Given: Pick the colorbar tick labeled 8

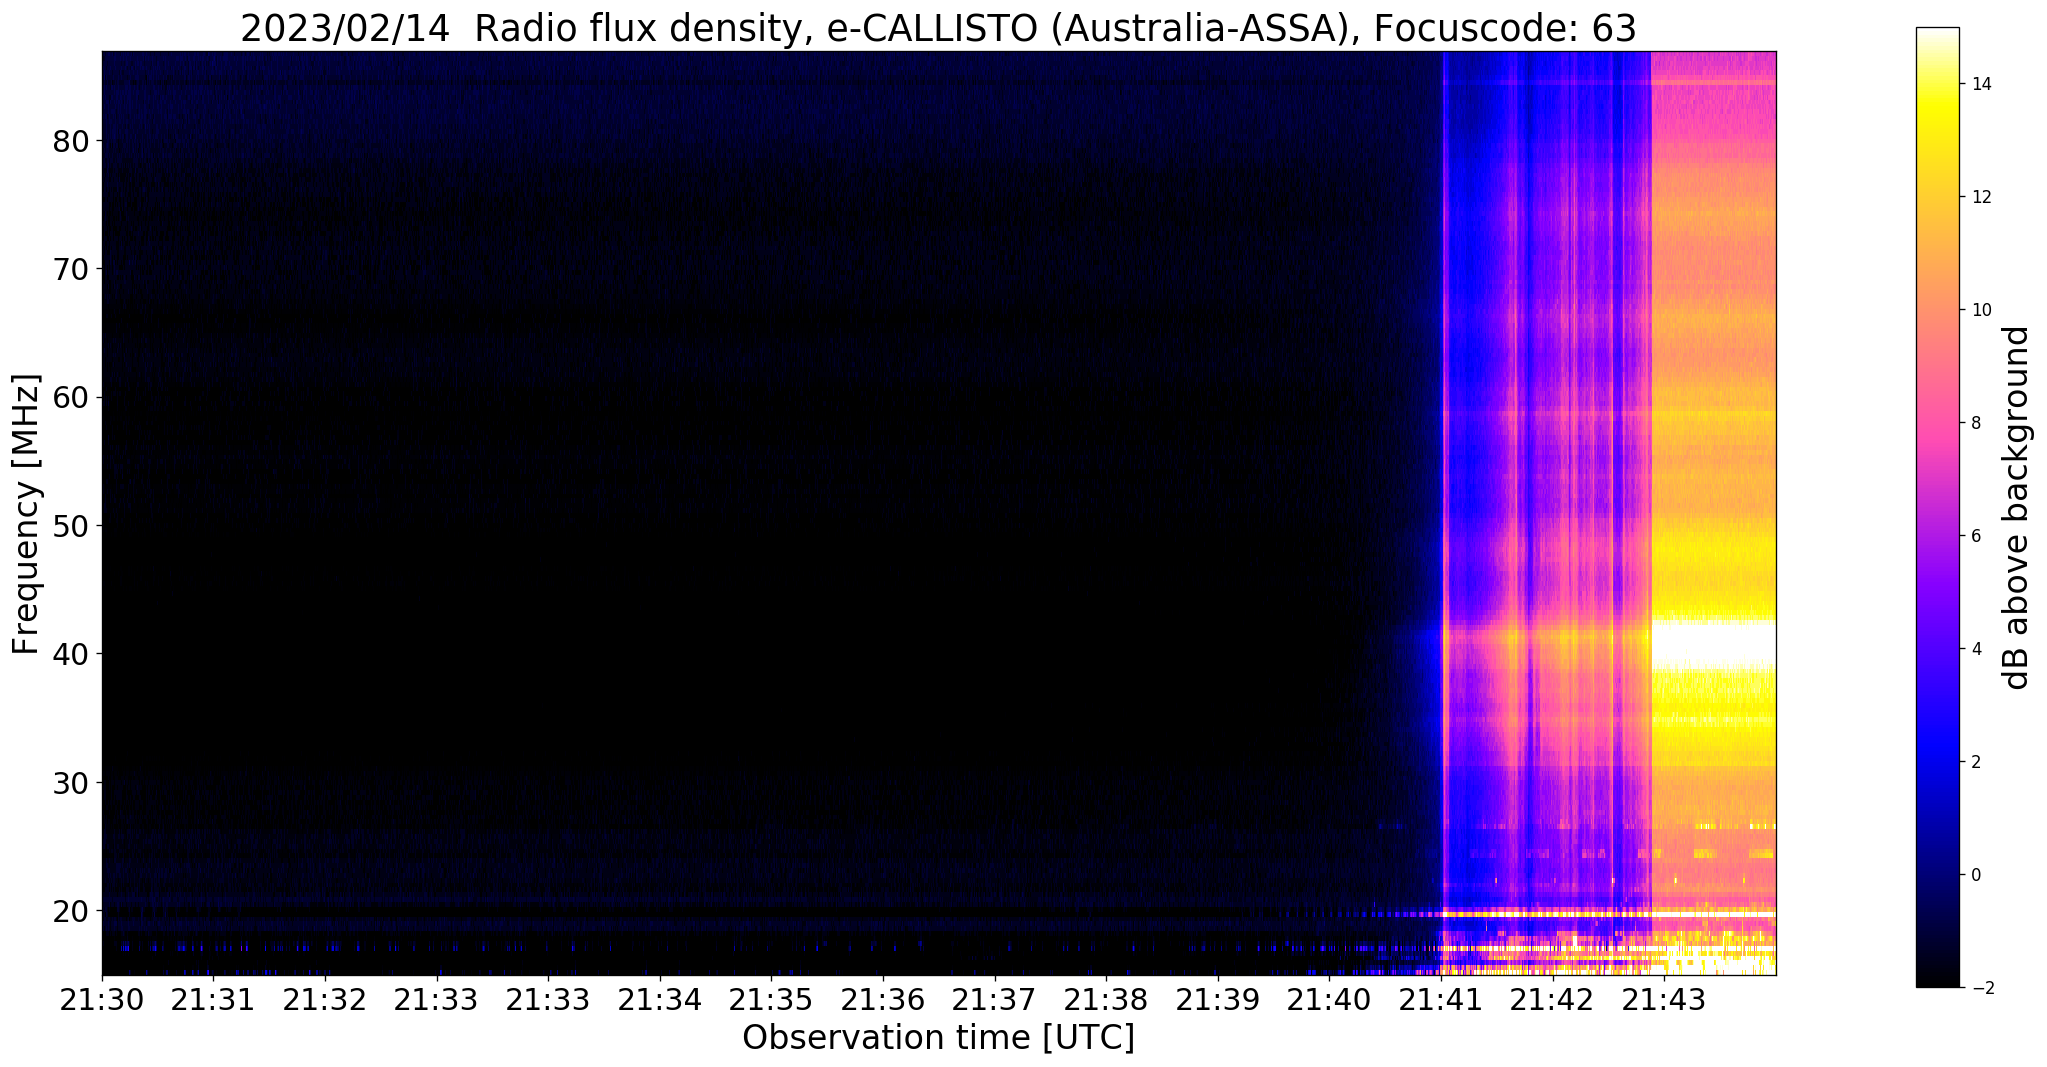Looking at the screenshot, I should 1975,423.
